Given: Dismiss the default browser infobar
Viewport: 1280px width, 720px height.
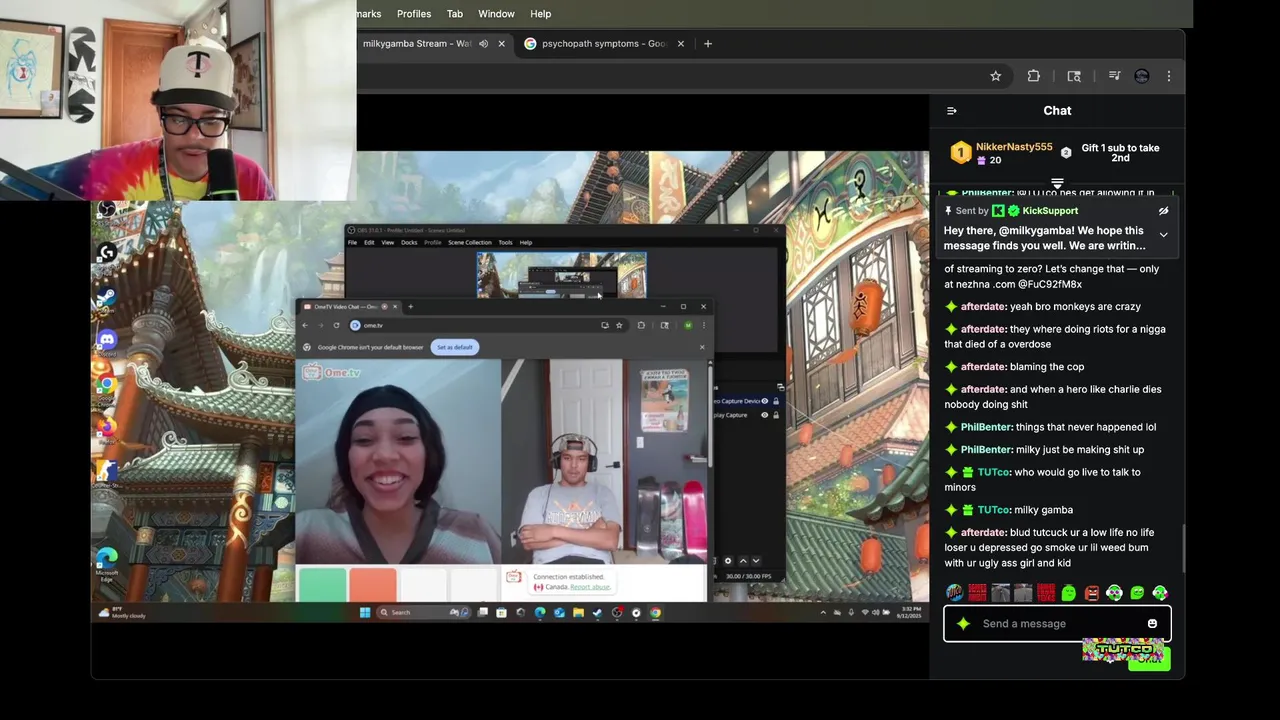Looking at the screenshot, I should click(x=701, y=347).
